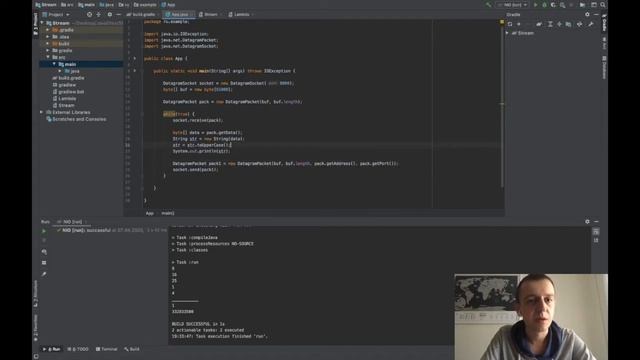The height and width of the screenshot is (360, 640).
Task: Open Project panel settings gear
Action: 109,14
